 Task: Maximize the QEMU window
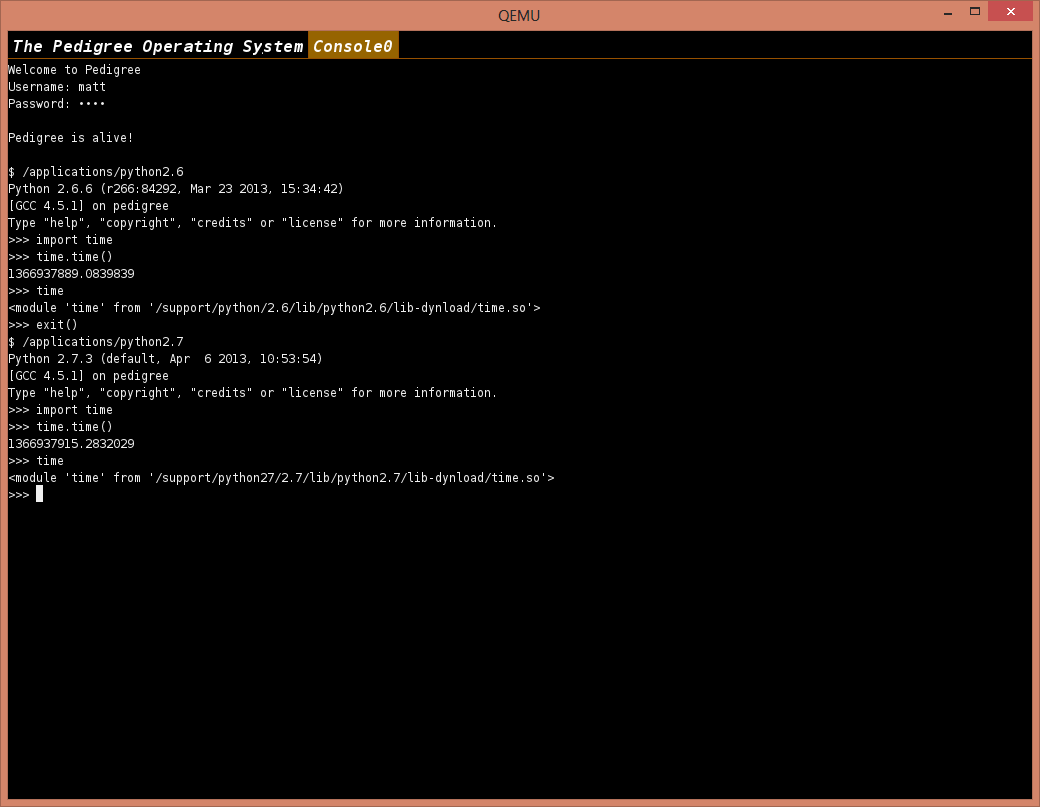pyautogui.click(x=974, y=11)
